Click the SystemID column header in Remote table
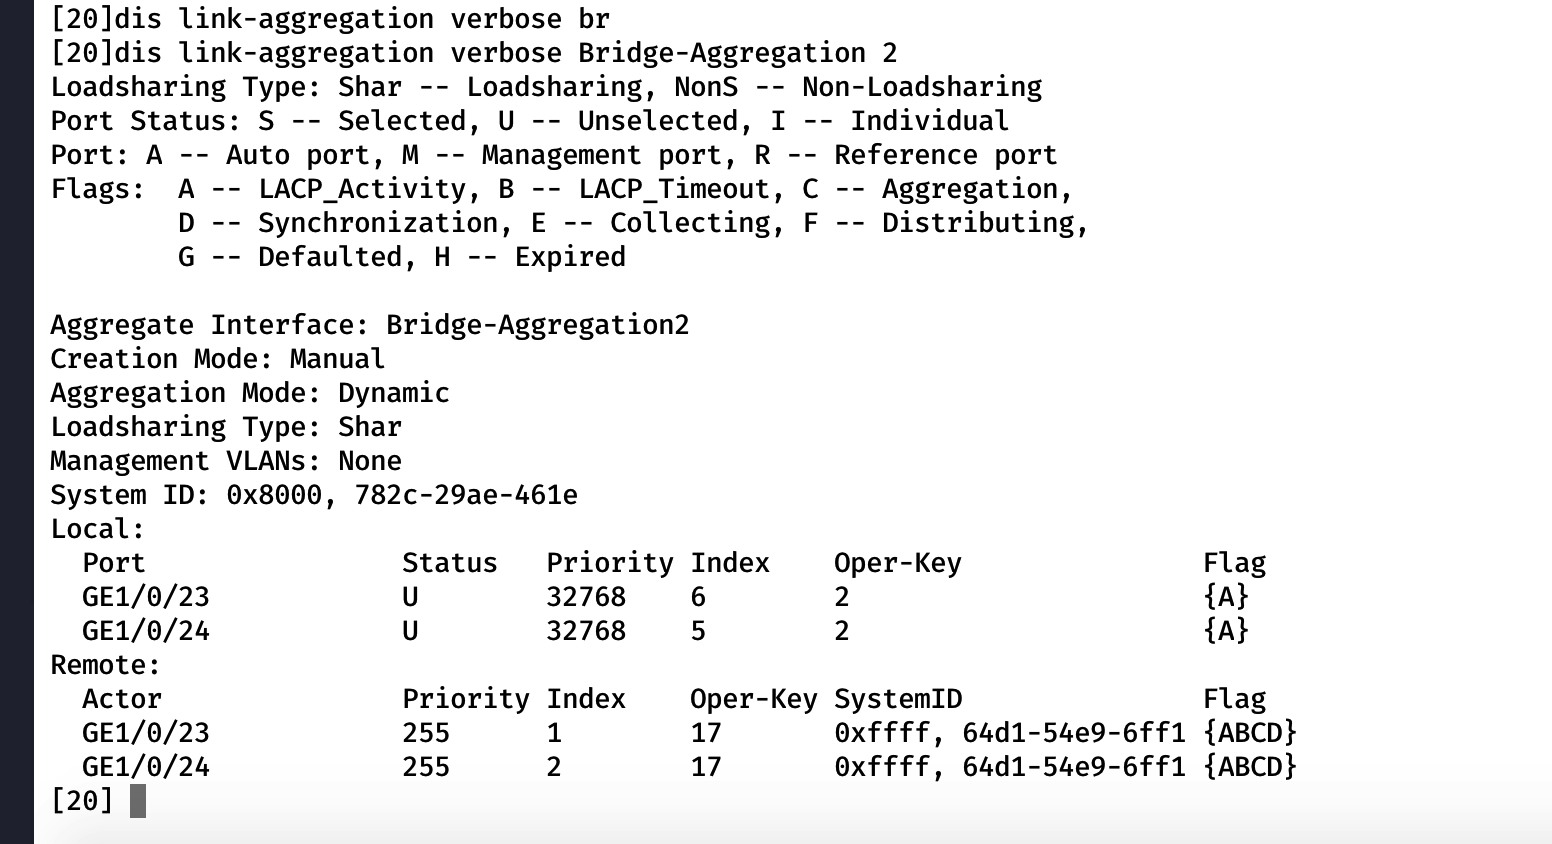The width and height of the screenshot is (1552, 844). (x=897, y=699)
